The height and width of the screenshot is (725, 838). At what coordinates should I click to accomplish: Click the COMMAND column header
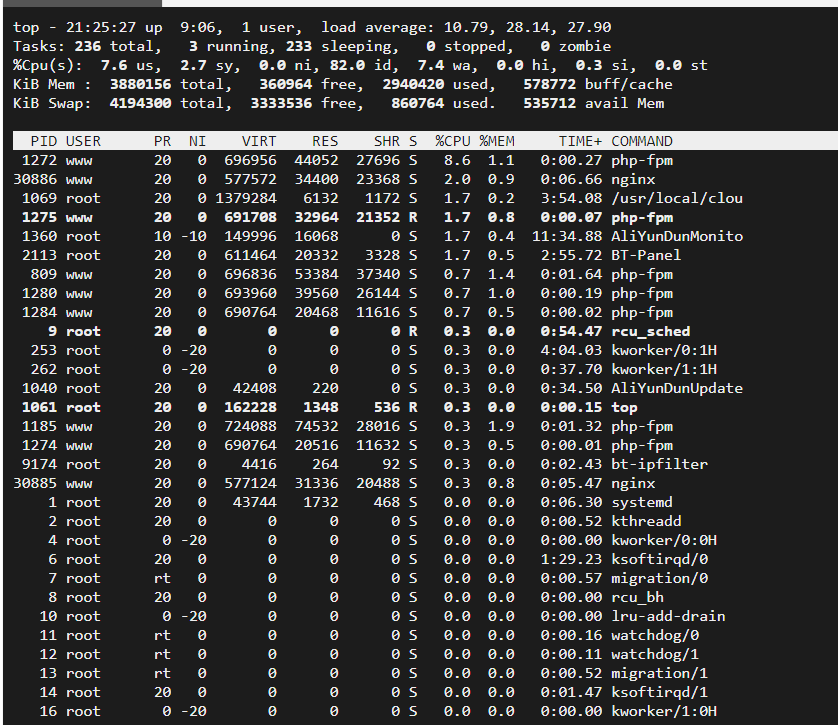[641, 141]
